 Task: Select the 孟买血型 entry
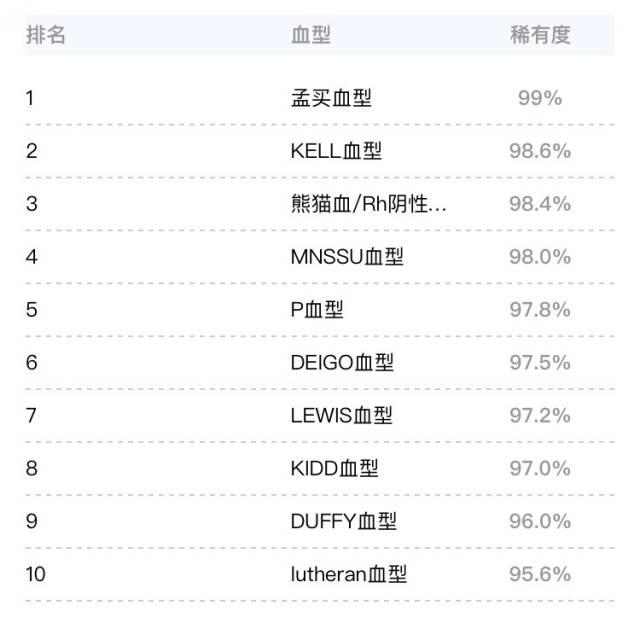[331, 98]
